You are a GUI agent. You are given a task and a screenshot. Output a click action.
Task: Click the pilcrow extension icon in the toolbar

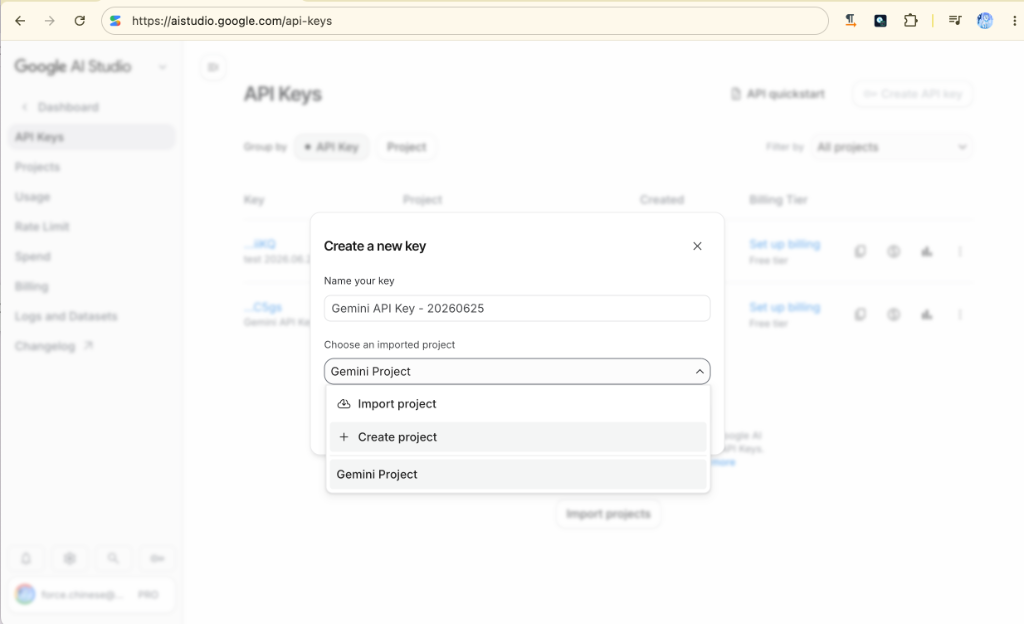tap(850, 21)
